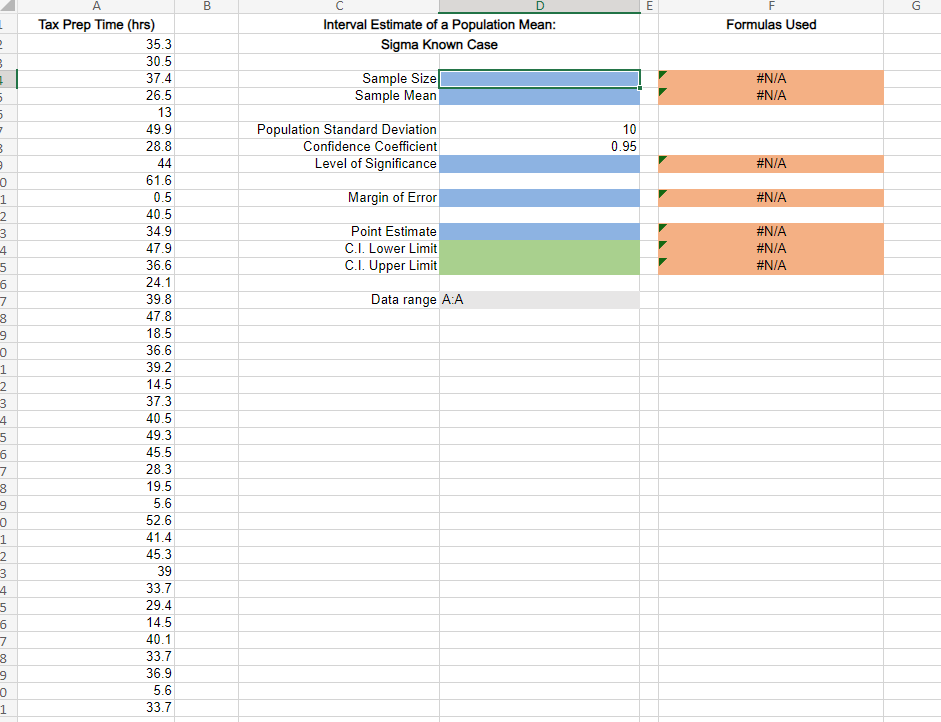The height and width of the screenshot is (722, 941).
Task: Click the blue Sample Size input cell
Action: (x=539, y=77)
